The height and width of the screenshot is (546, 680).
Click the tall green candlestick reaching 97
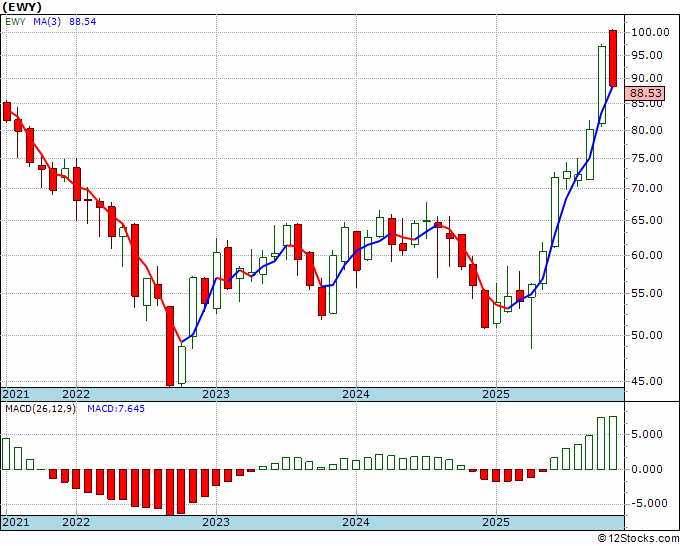tap(602, 85)
